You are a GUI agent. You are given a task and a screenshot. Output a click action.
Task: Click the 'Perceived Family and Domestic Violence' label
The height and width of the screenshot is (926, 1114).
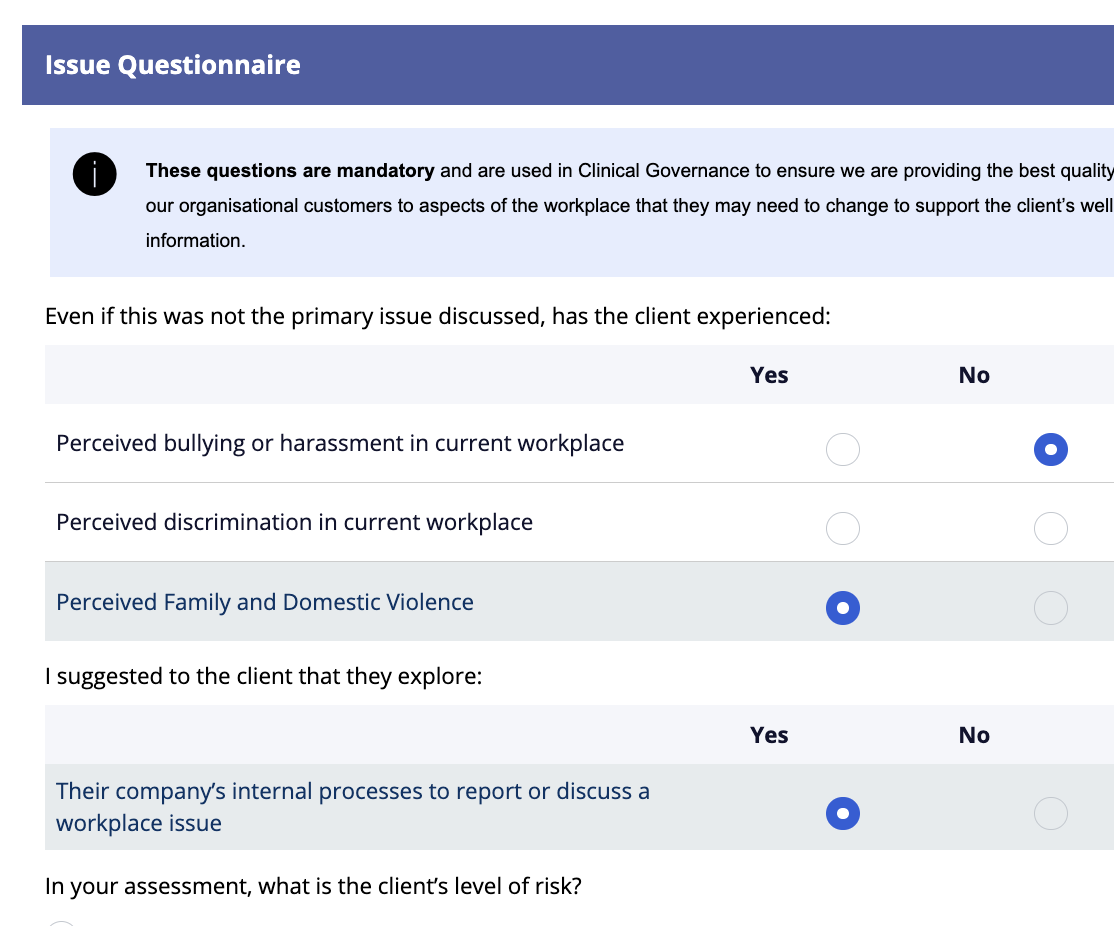coord(265,602)
